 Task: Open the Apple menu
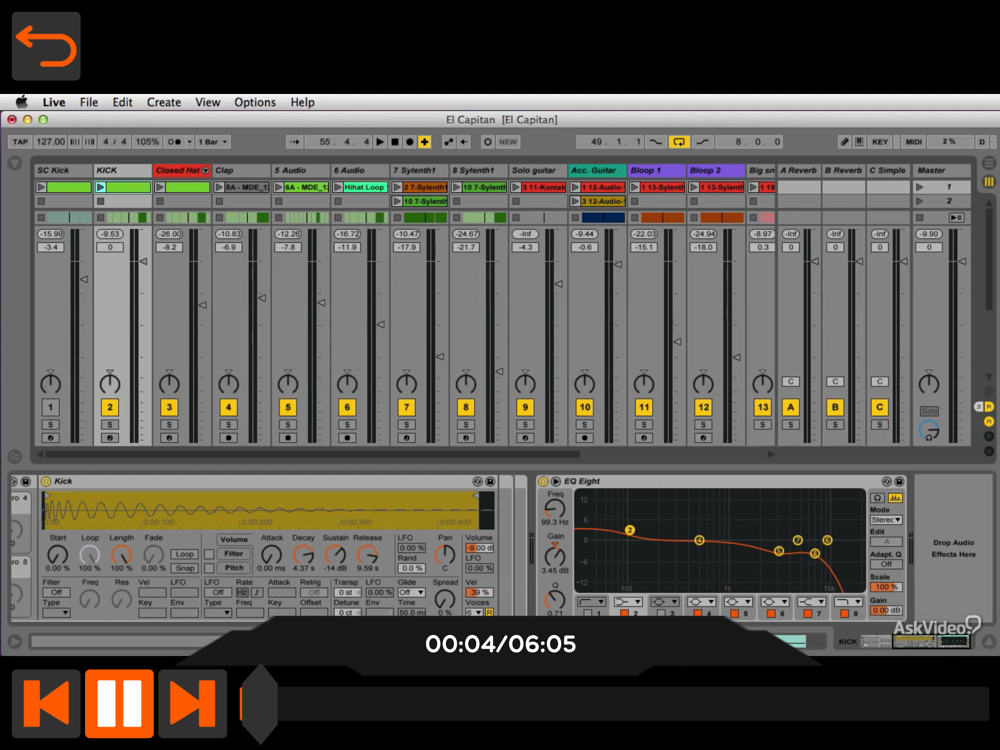[x=22, y=102]
